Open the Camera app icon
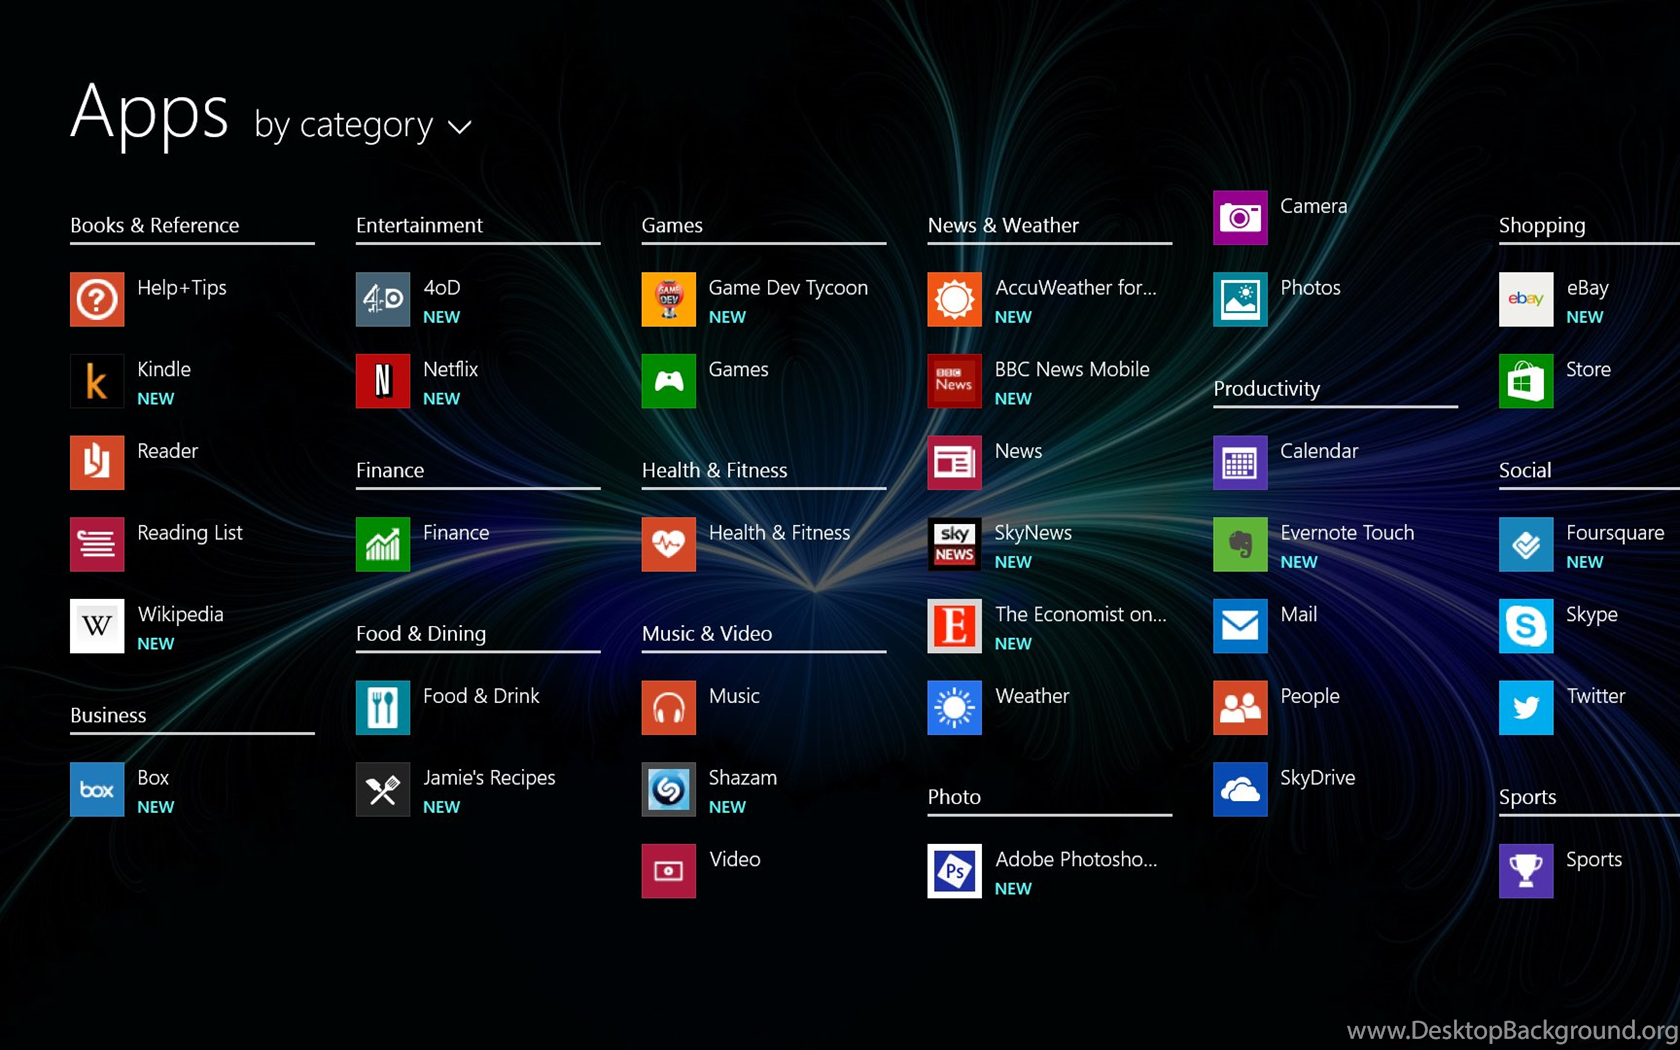 click(1241, 217)
